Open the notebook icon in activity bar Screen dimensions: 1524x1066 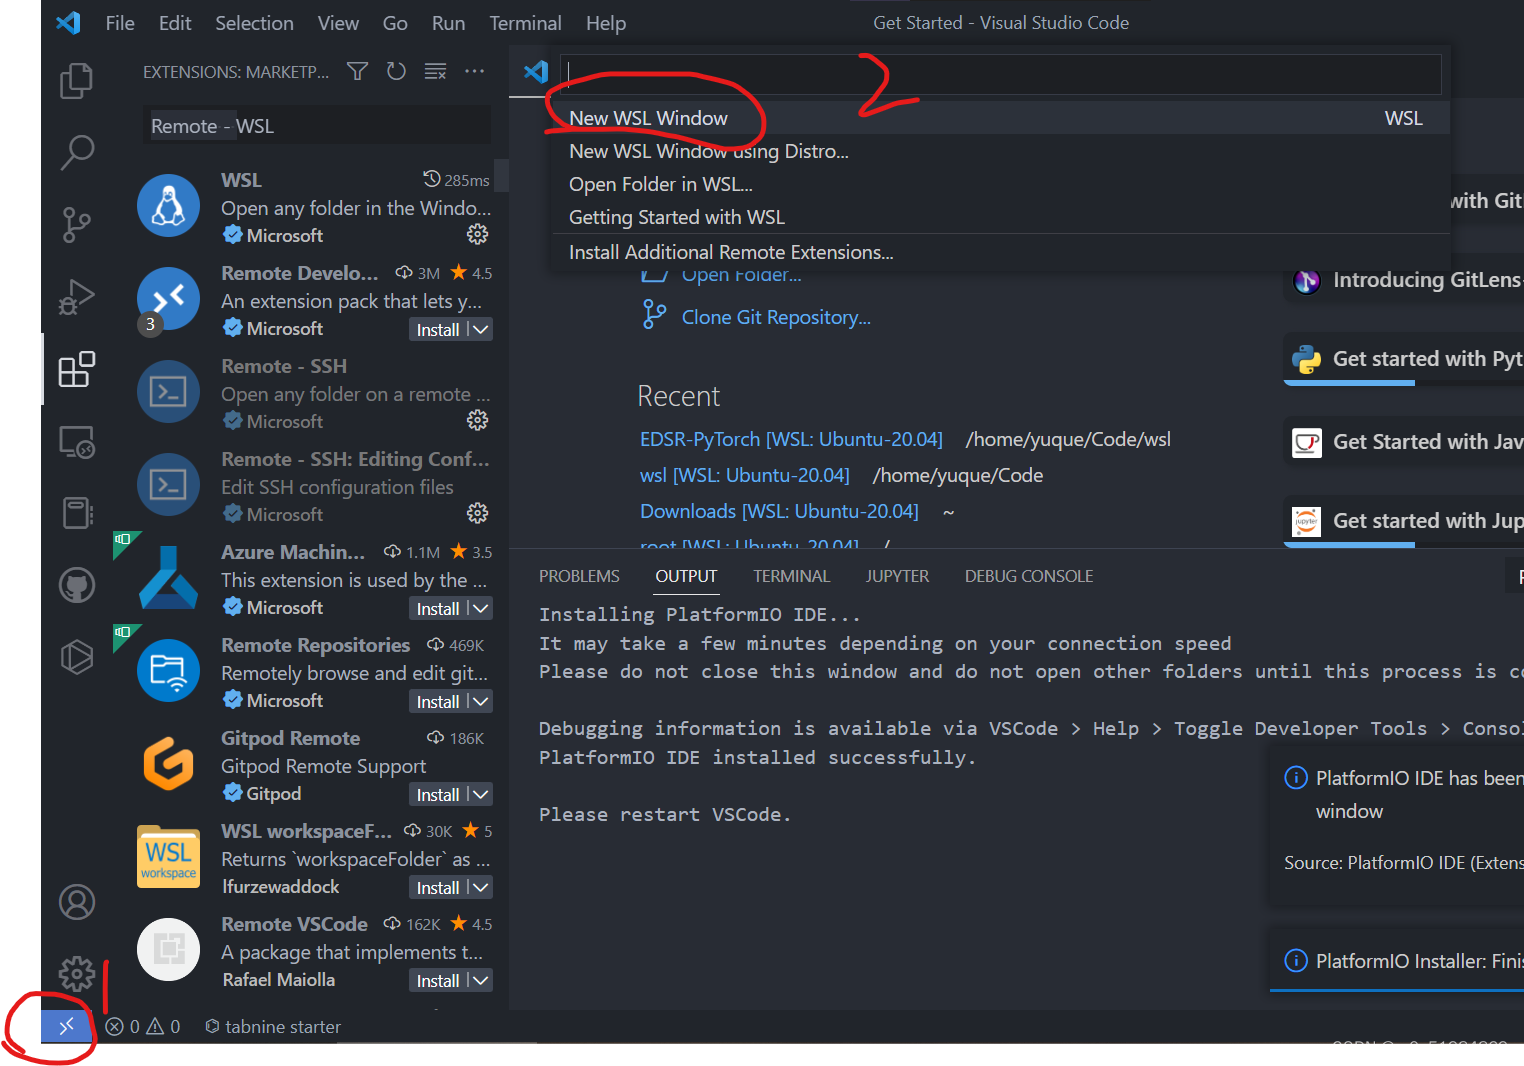(x=76, y=513)
